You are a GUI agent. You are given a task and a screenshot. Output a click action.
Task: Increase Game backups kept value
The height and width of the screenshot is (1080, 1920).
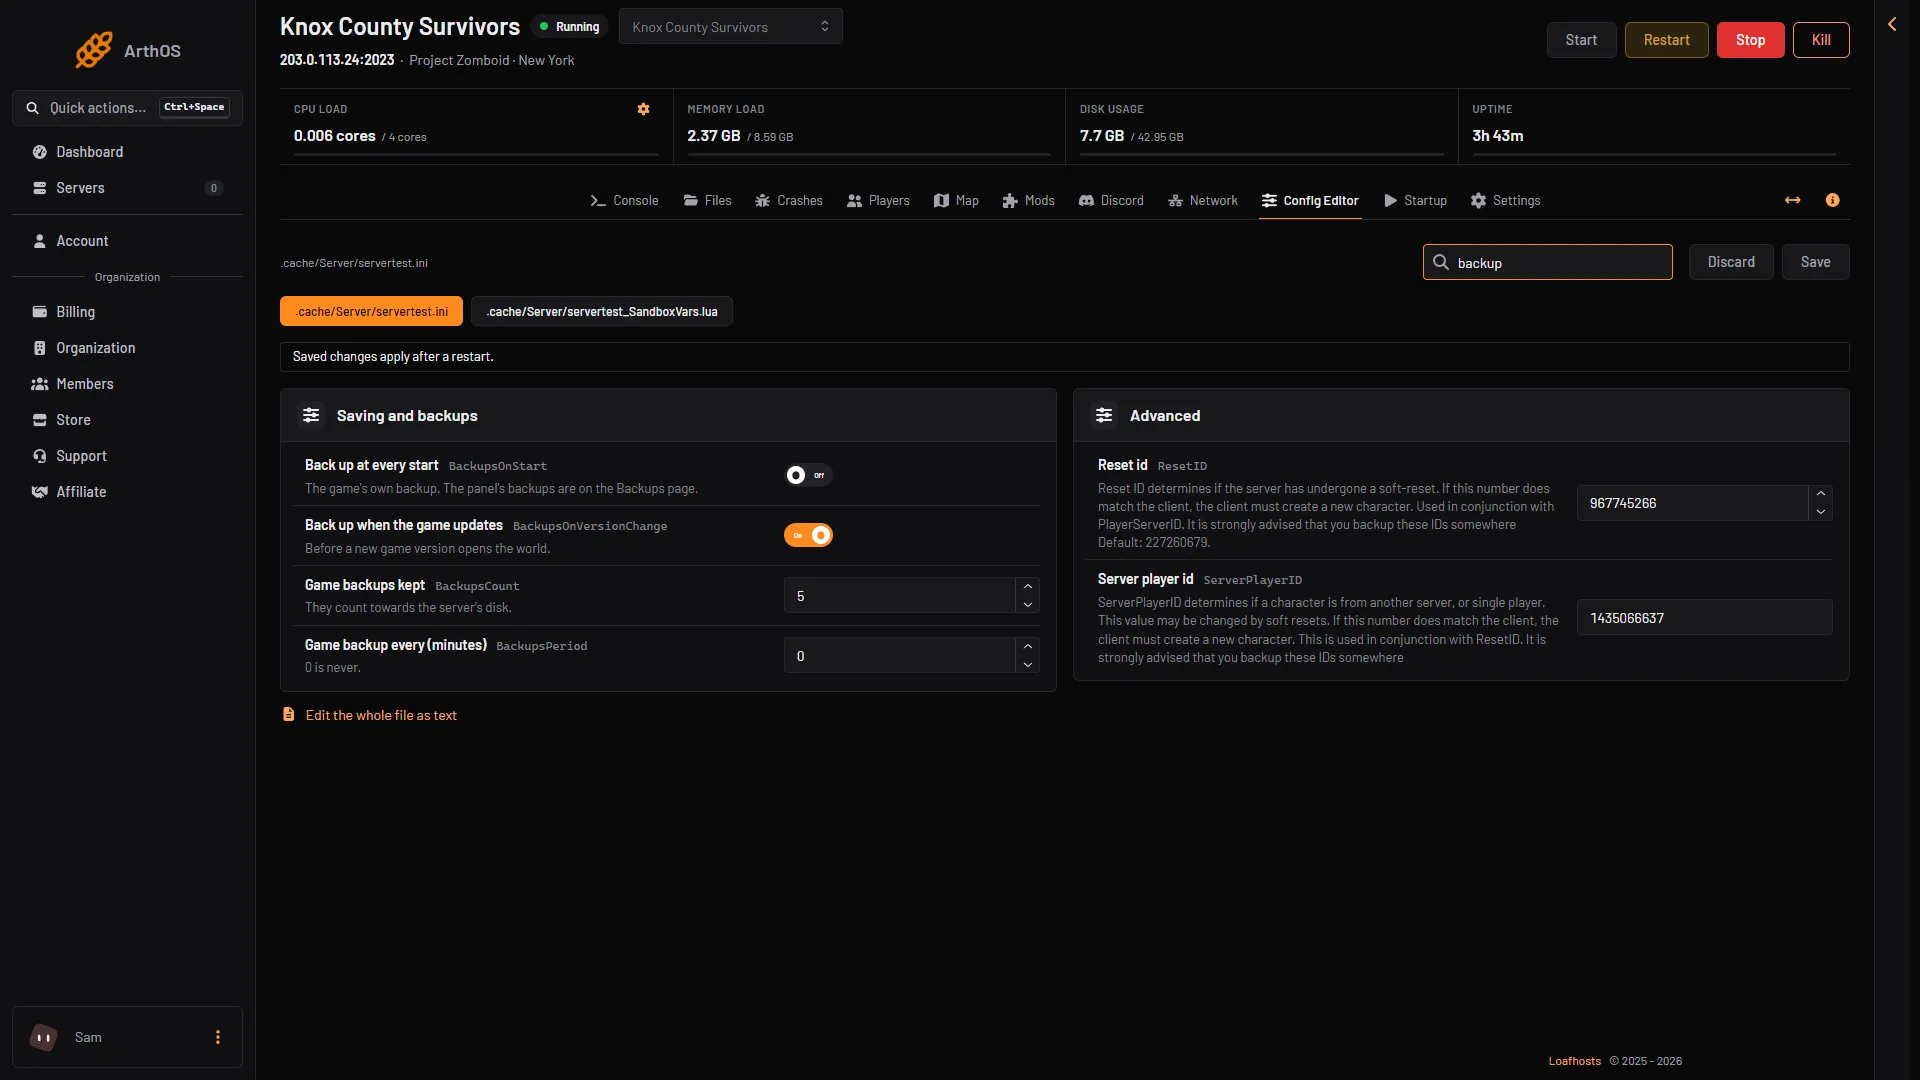pos(1027,586)
